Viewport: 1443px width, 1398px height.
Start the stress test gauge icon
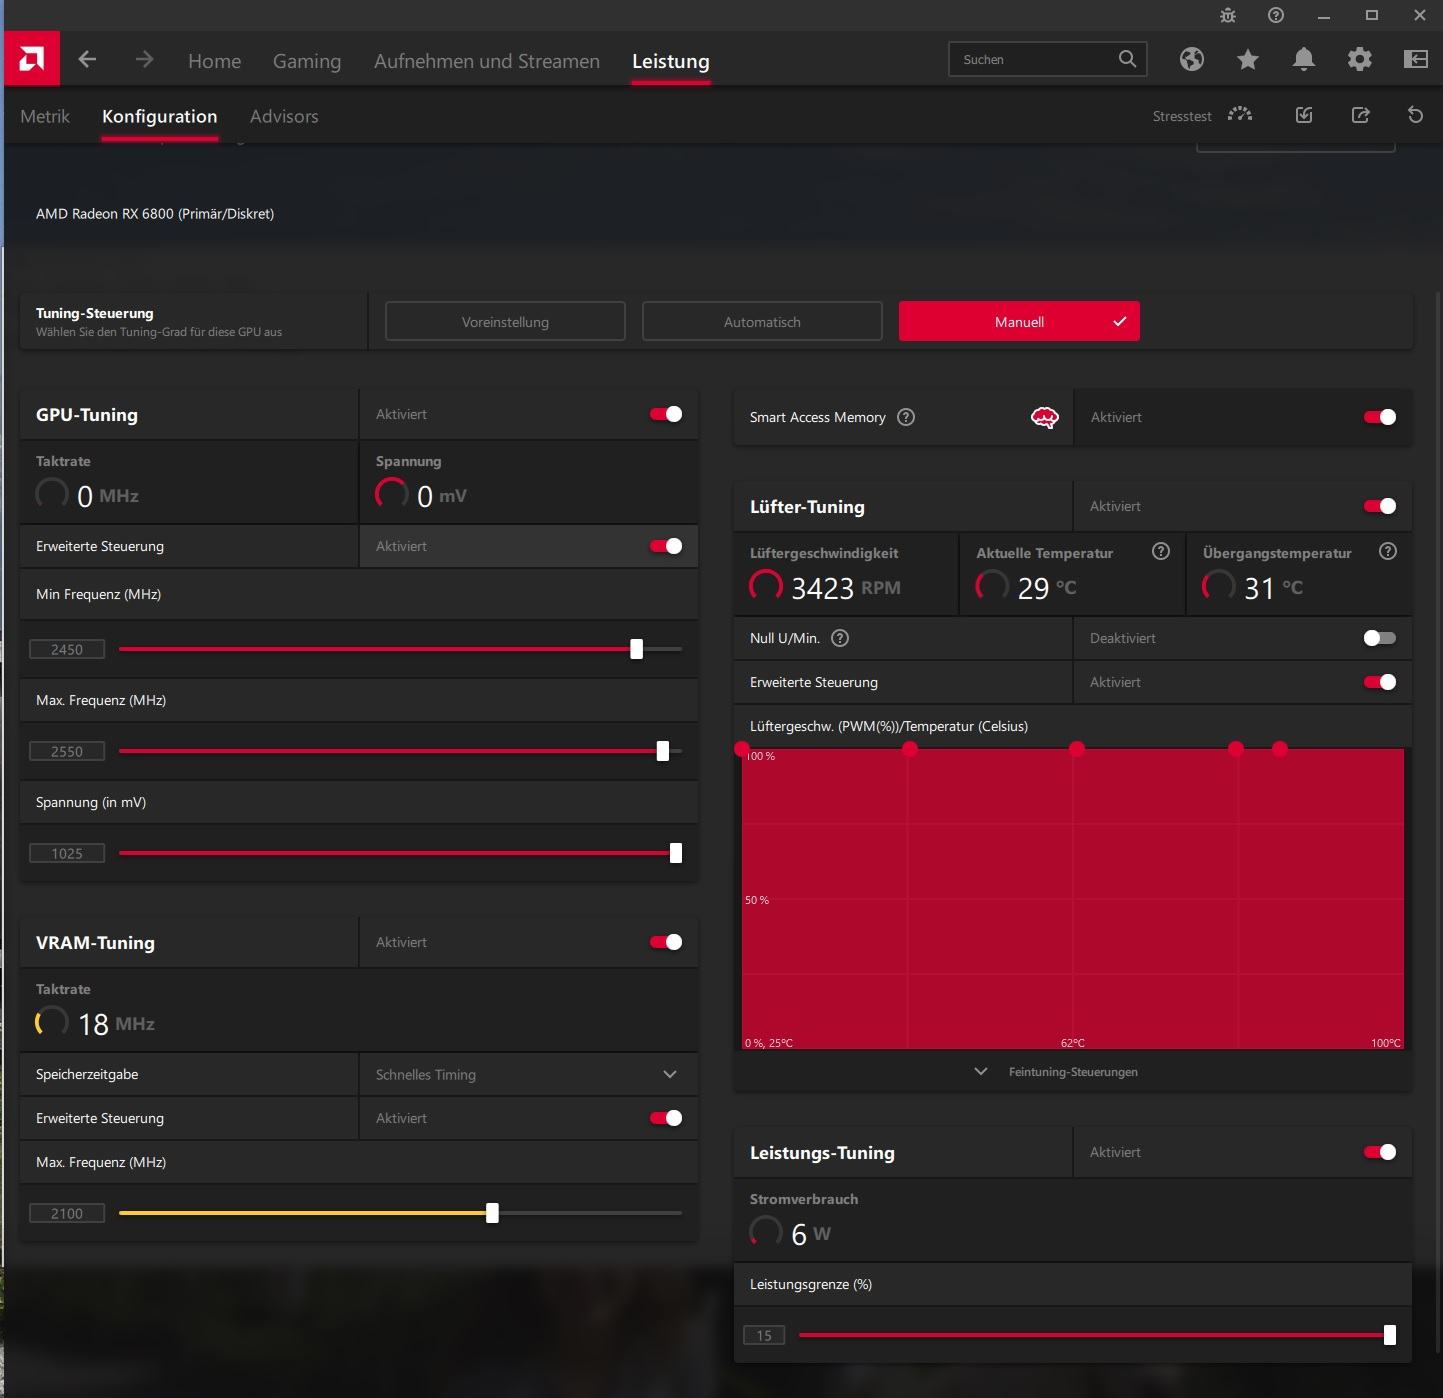click(1240, 115)
